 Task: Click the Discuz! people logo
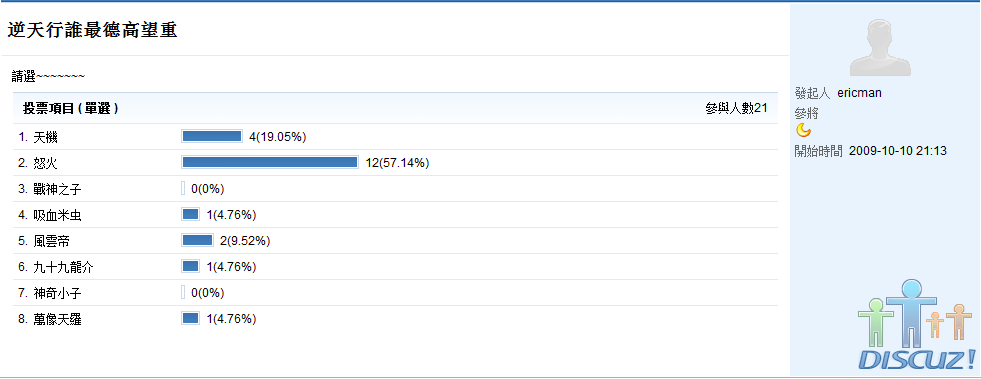point(917,325)
